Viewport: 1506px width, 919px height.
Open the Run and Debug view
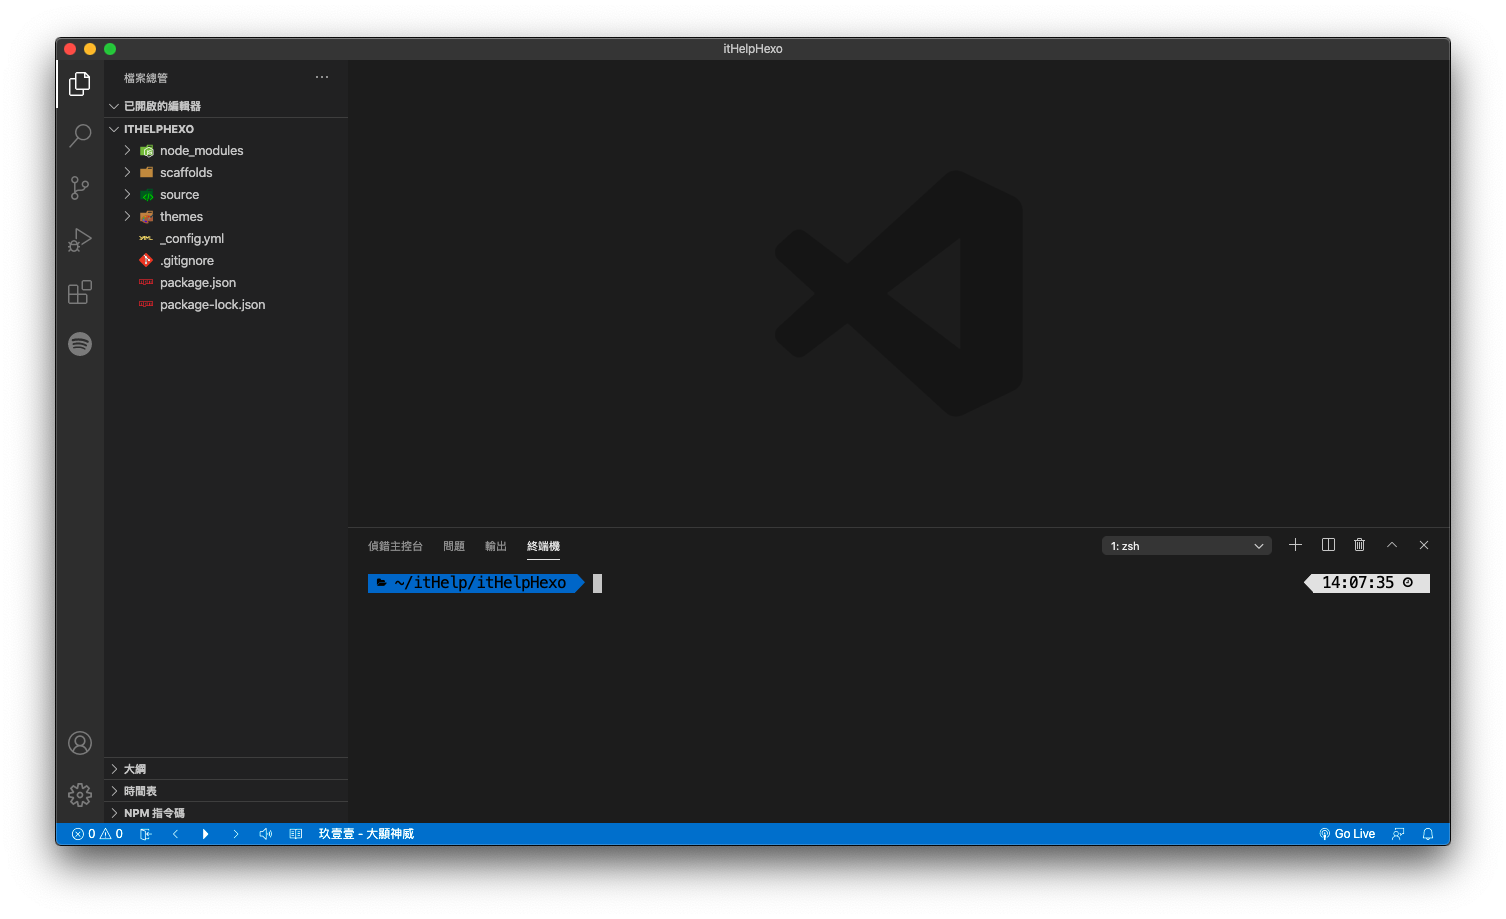click(80, 240)
